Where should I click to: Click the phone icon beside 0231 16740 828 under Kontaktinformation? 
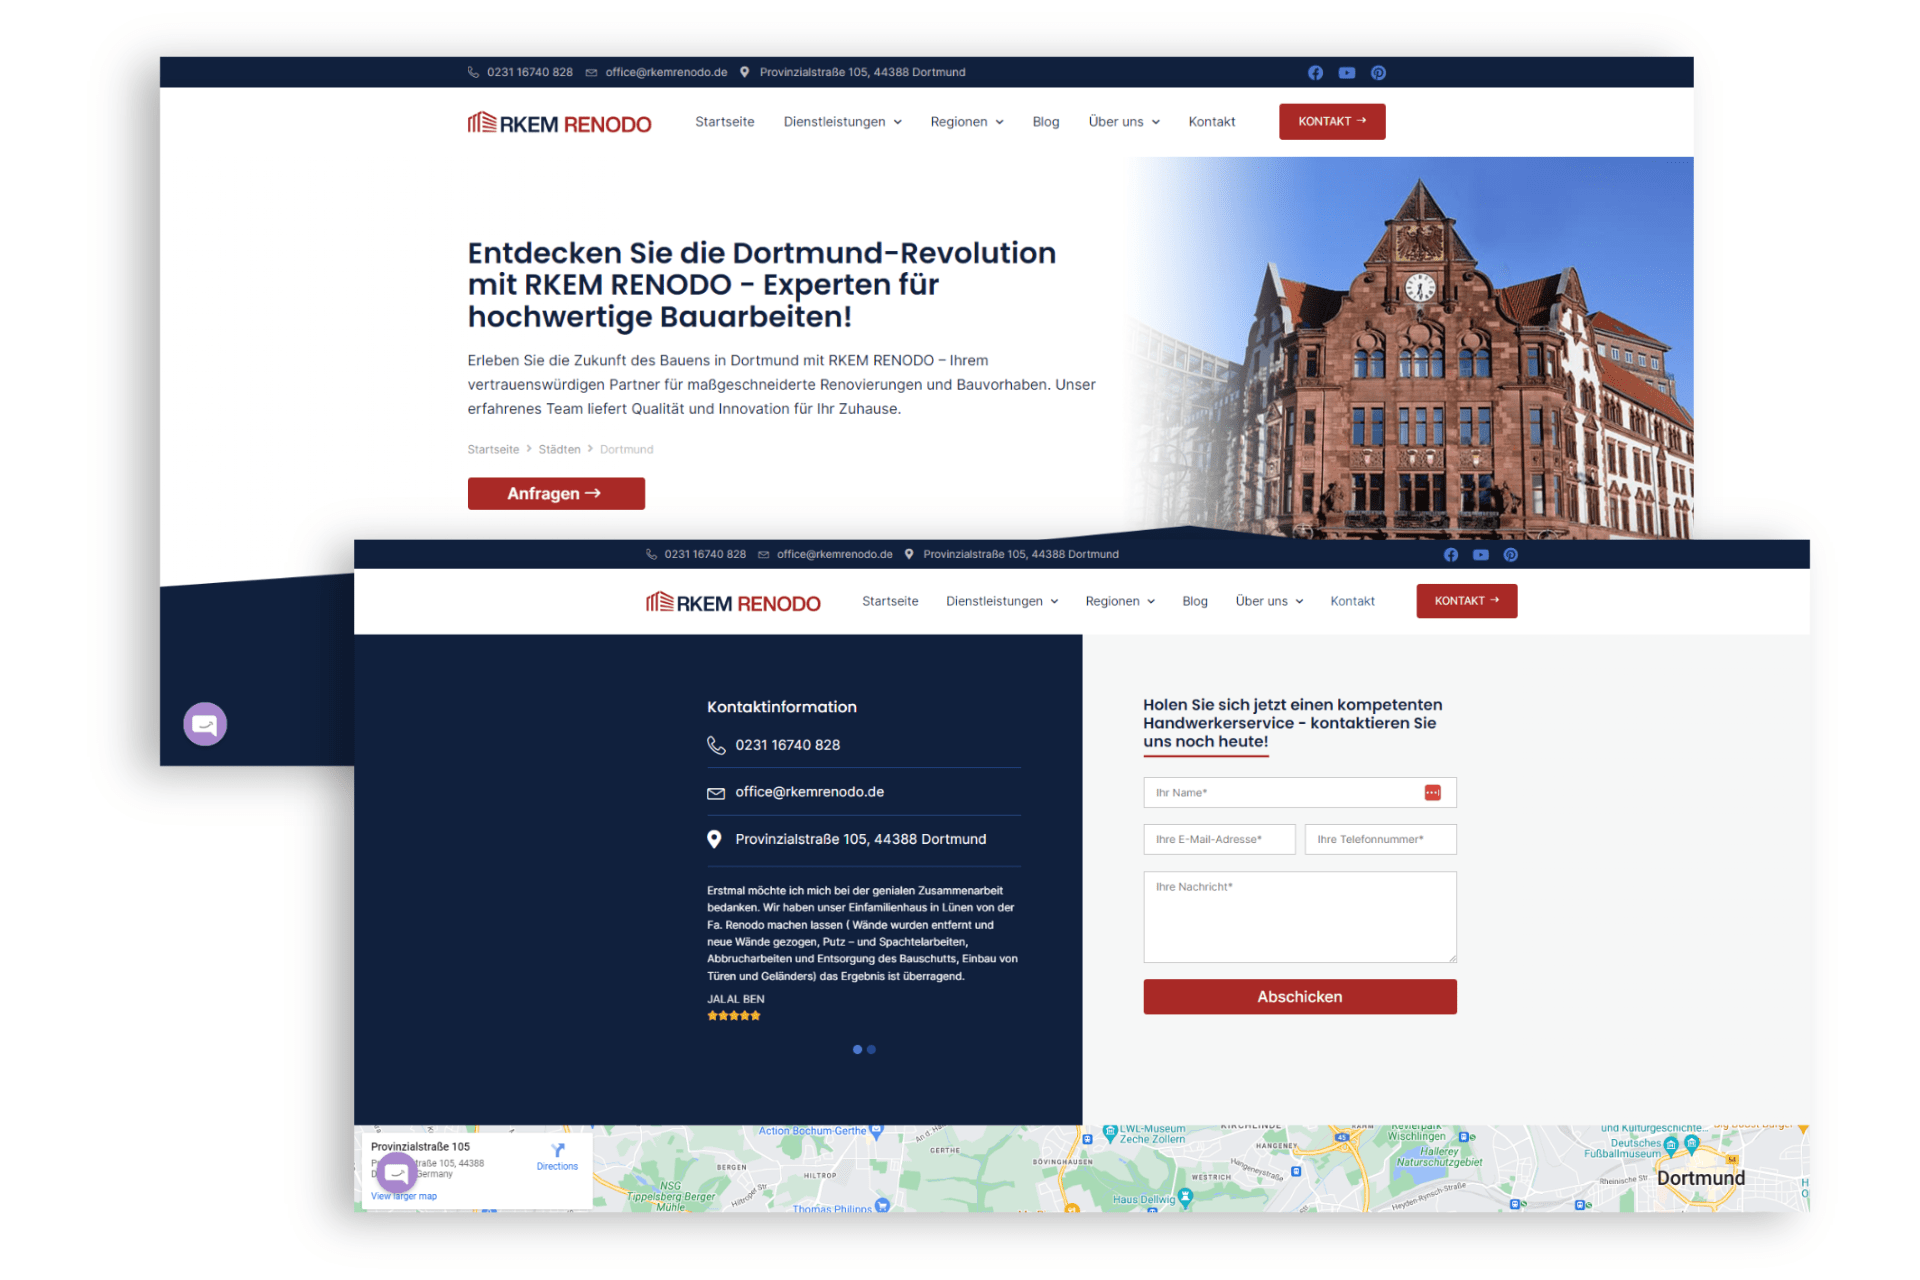click(x=716, y=745)
